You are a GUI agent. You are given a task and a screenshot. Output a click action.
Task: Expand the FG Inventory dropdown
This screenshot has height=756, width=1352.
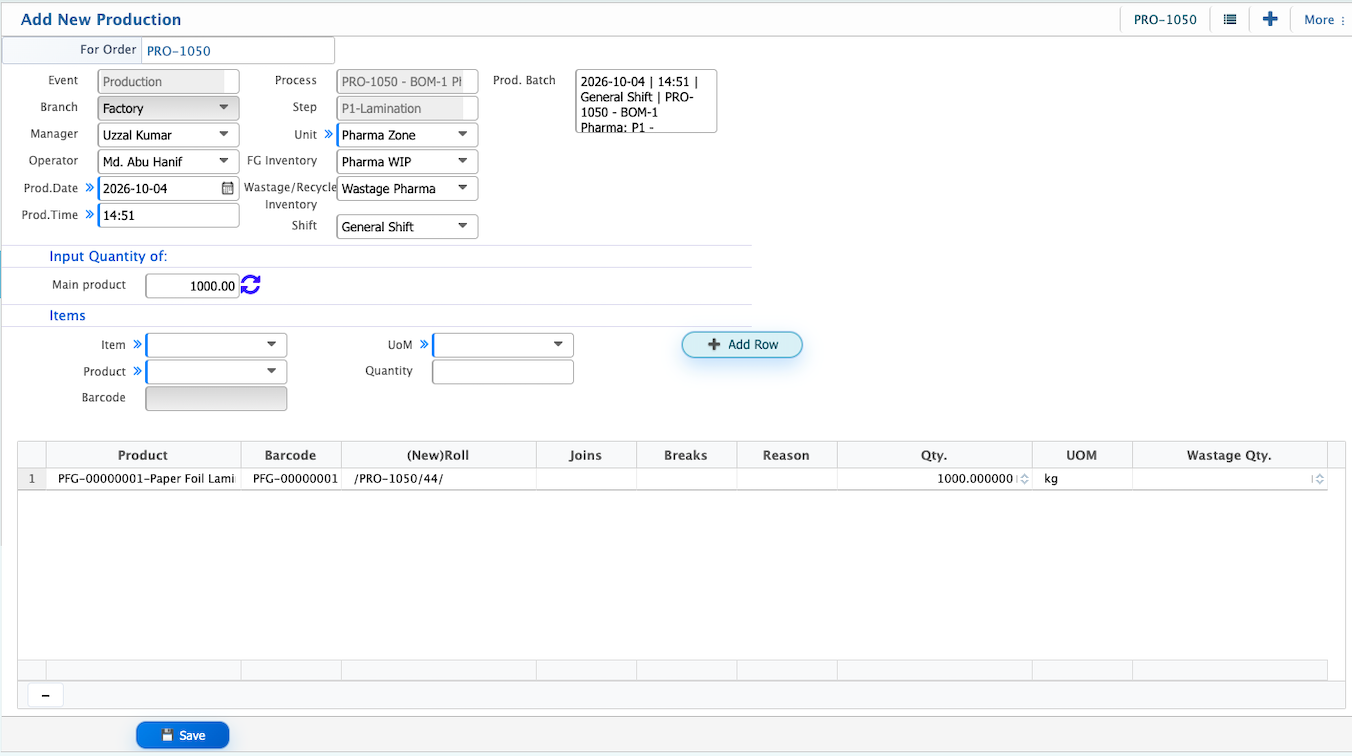407,161
